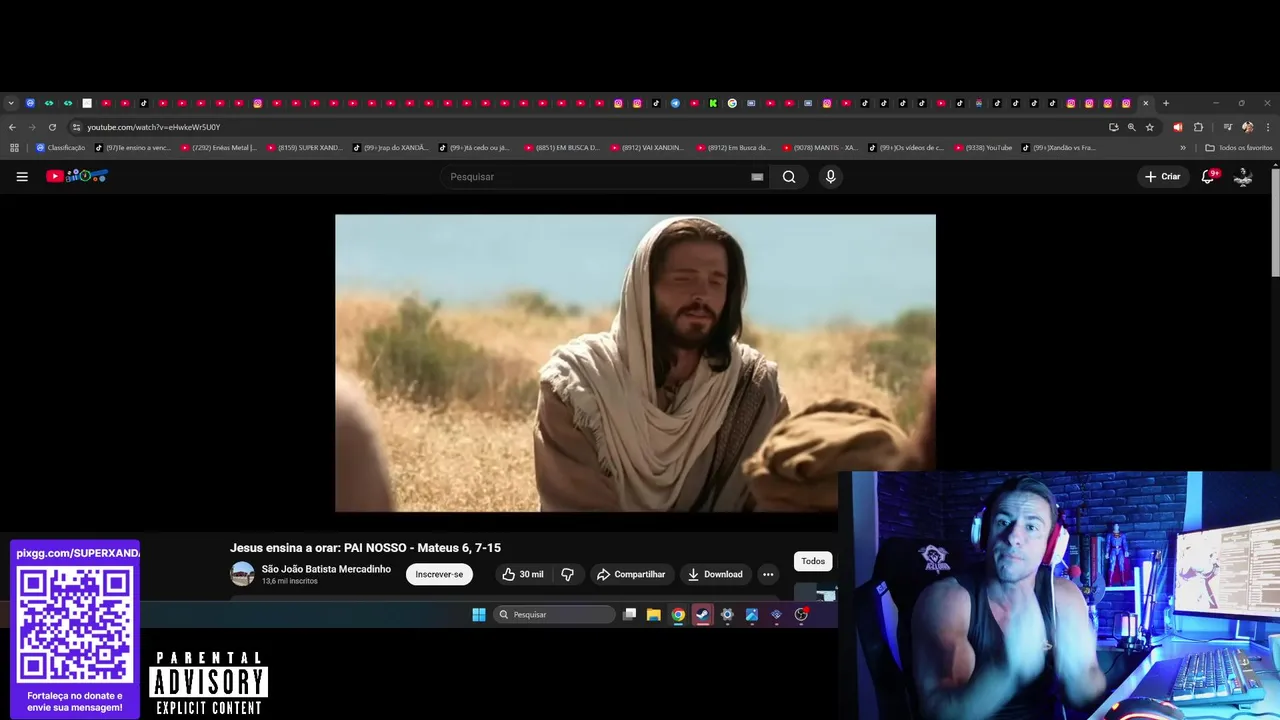Click the red speaker extension icon

click(1177, 127)
